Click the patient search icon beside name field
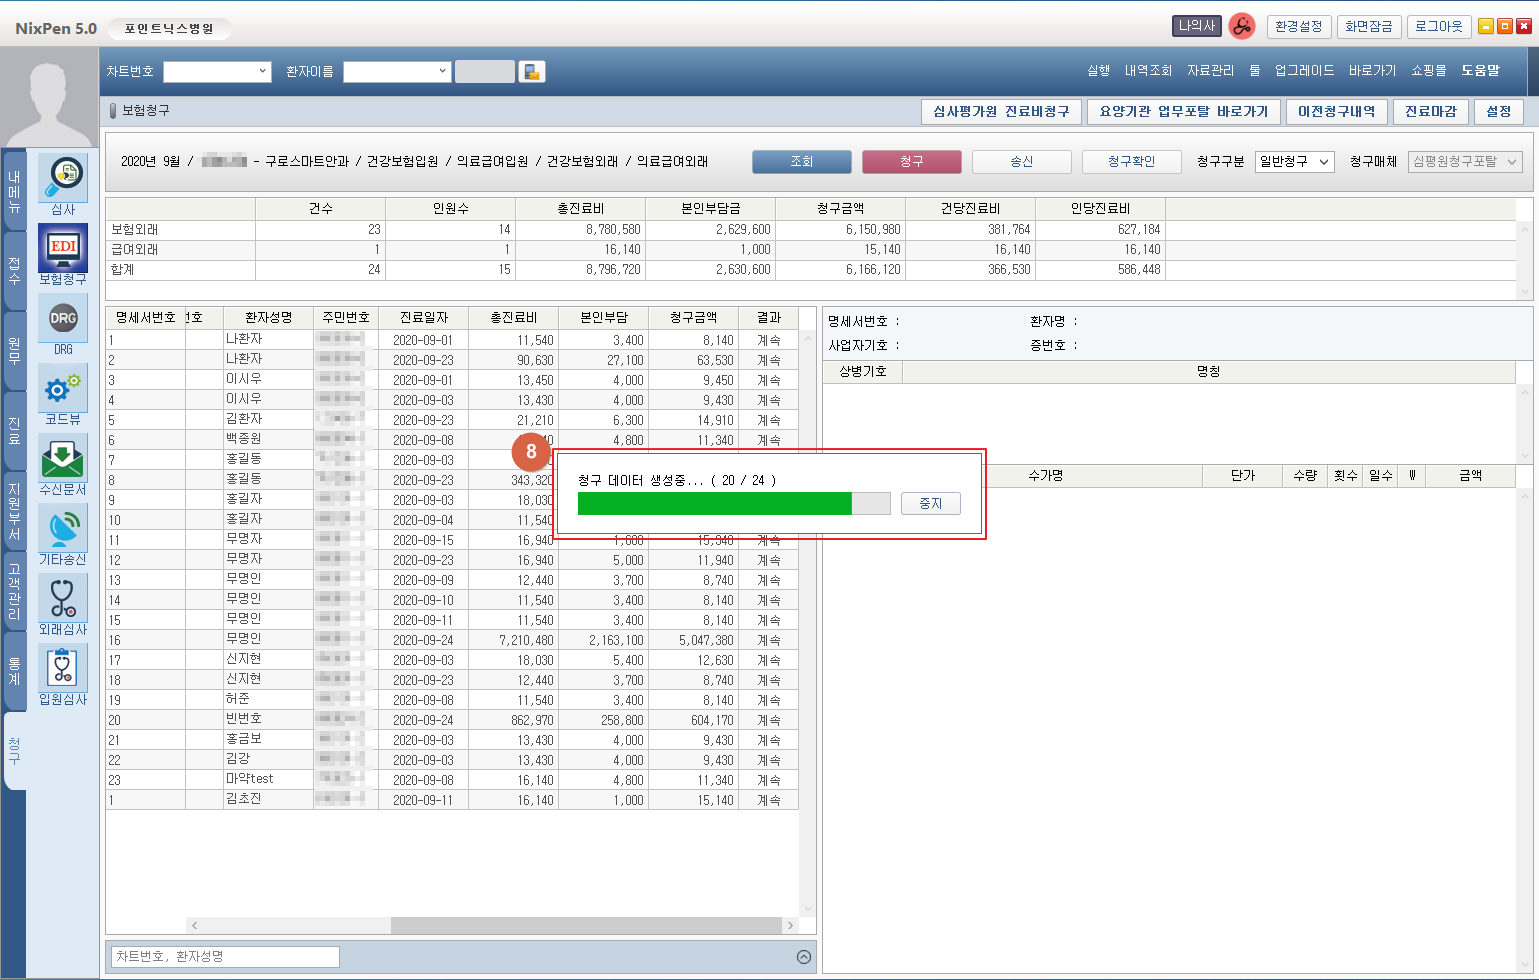 point(532,72)
